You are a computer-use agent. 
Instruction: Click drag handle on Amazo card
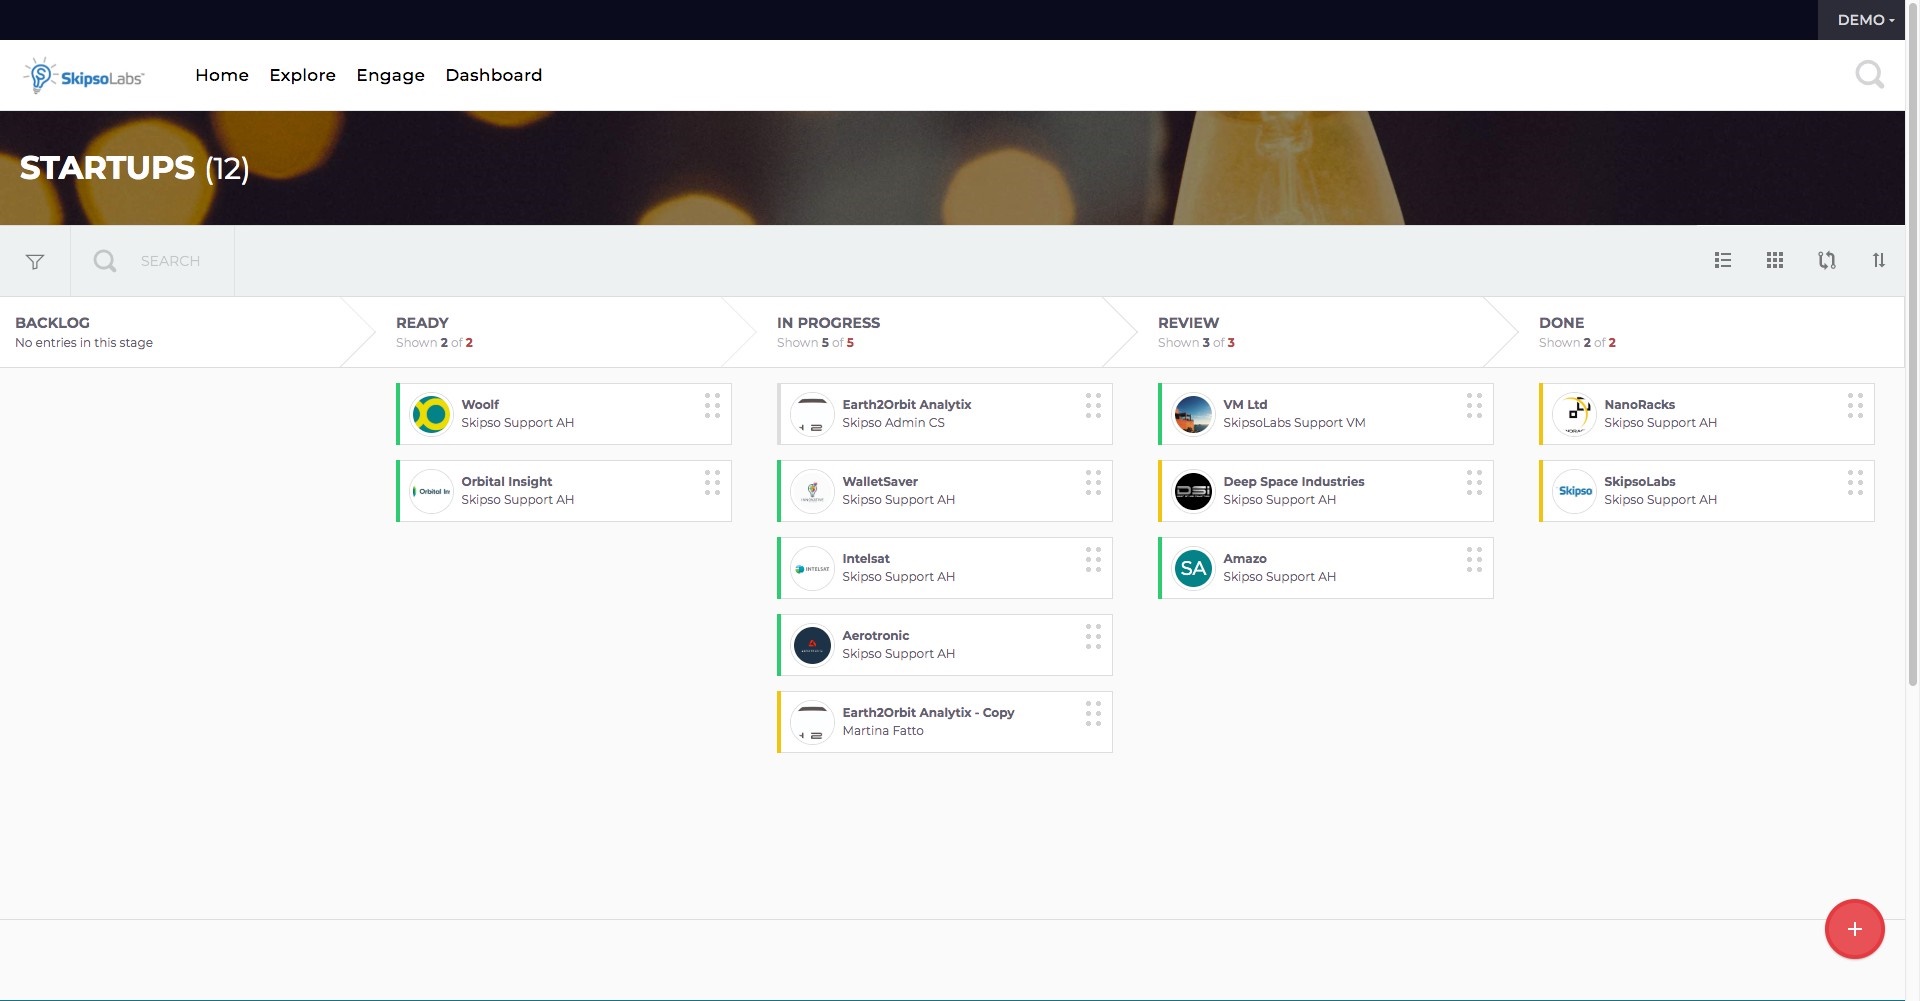pos(1474,559)
